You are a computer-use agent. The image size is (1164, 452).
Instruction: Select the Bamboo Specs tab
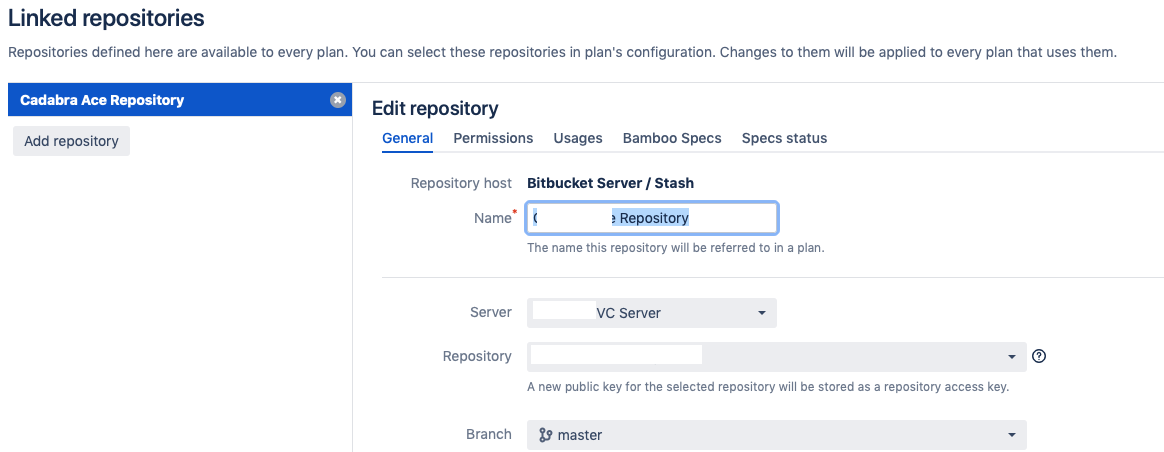point(672,138)
